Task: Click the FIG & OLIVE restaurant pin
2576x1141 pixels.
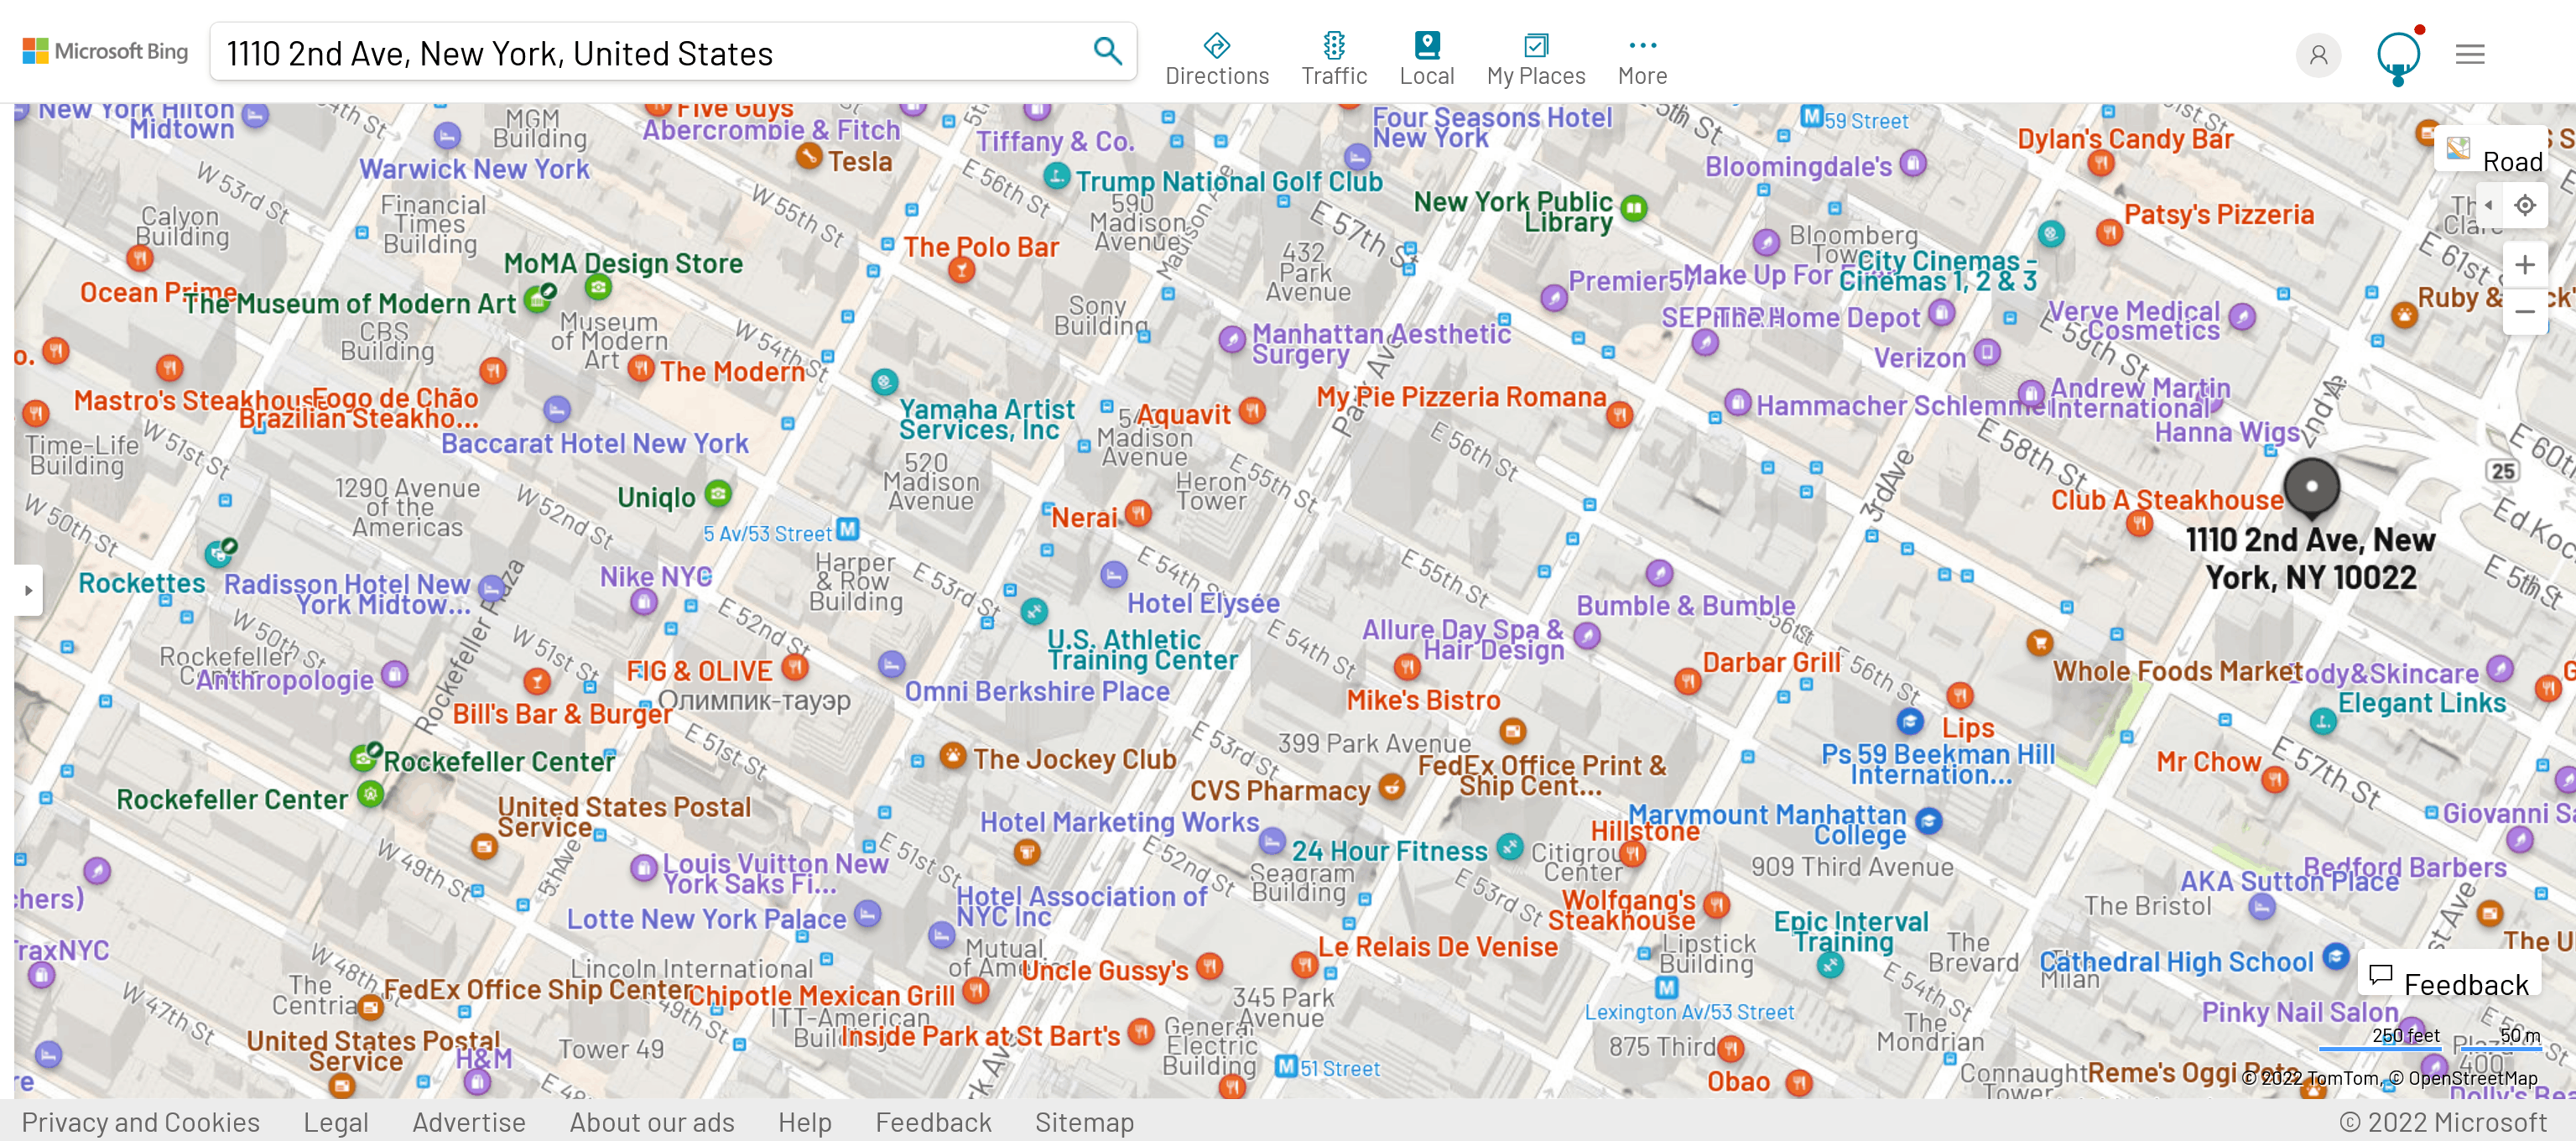Action: tap(794, 665)
